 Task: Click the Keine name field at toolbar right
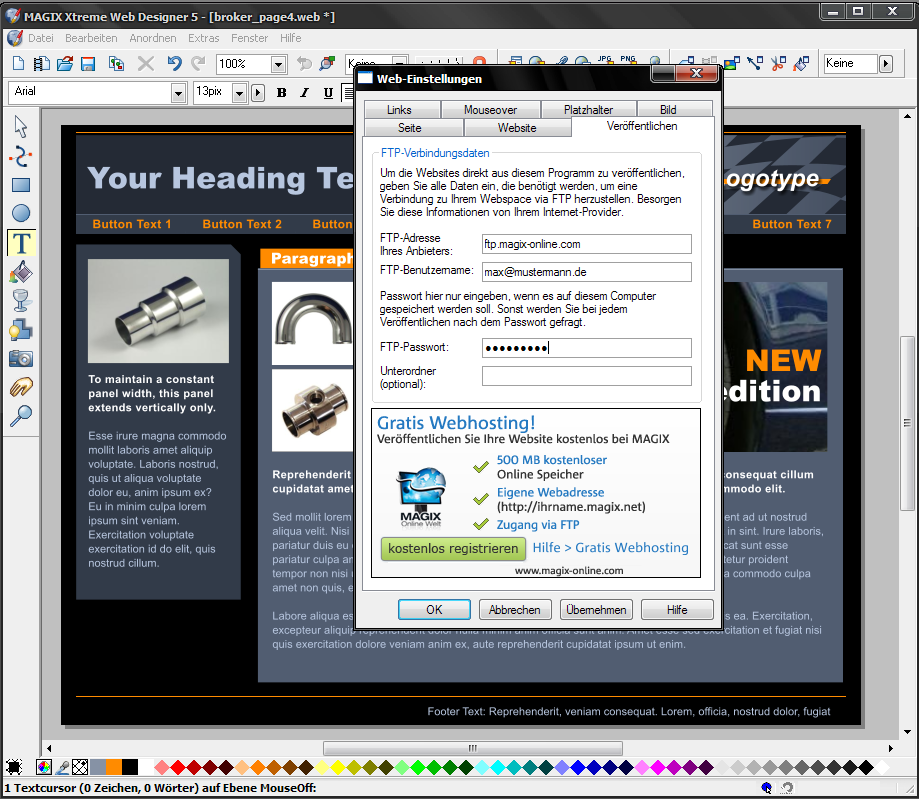tap(851, 63)
